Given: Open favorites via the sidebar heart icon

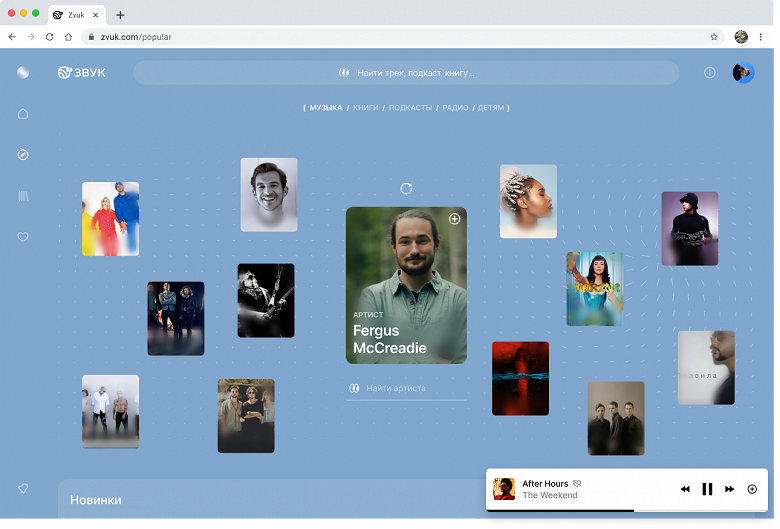Looking at the screenshot, I should (x=23, y=236).
